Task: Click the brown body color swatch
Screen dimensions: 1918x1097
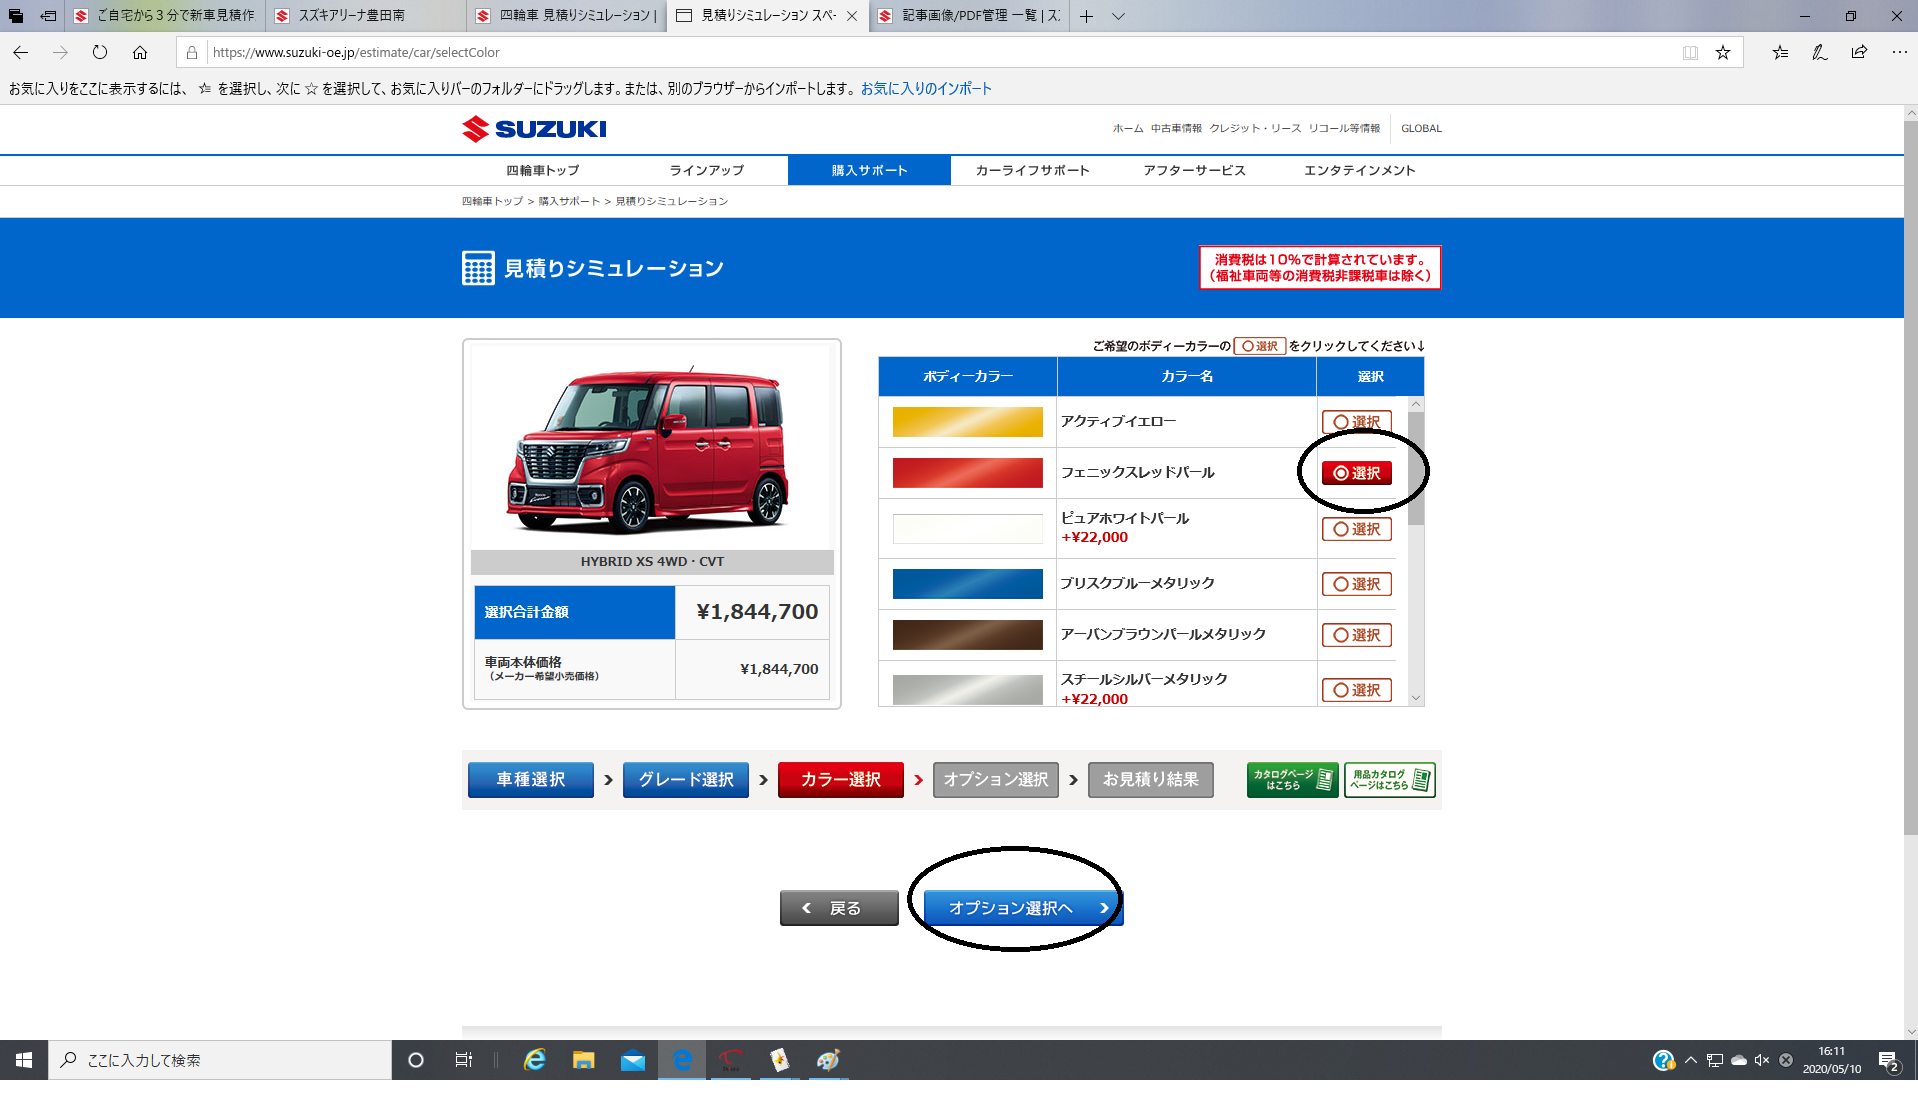Action: 967,635
